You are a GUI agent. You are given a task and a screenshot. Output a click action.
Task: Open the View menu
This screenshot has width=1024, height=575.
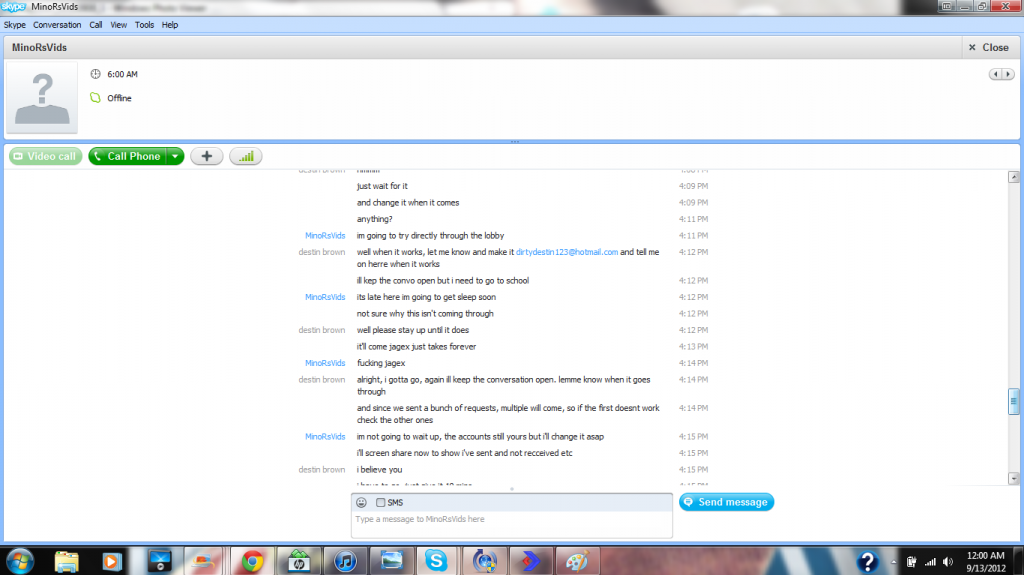pos(118,25)
